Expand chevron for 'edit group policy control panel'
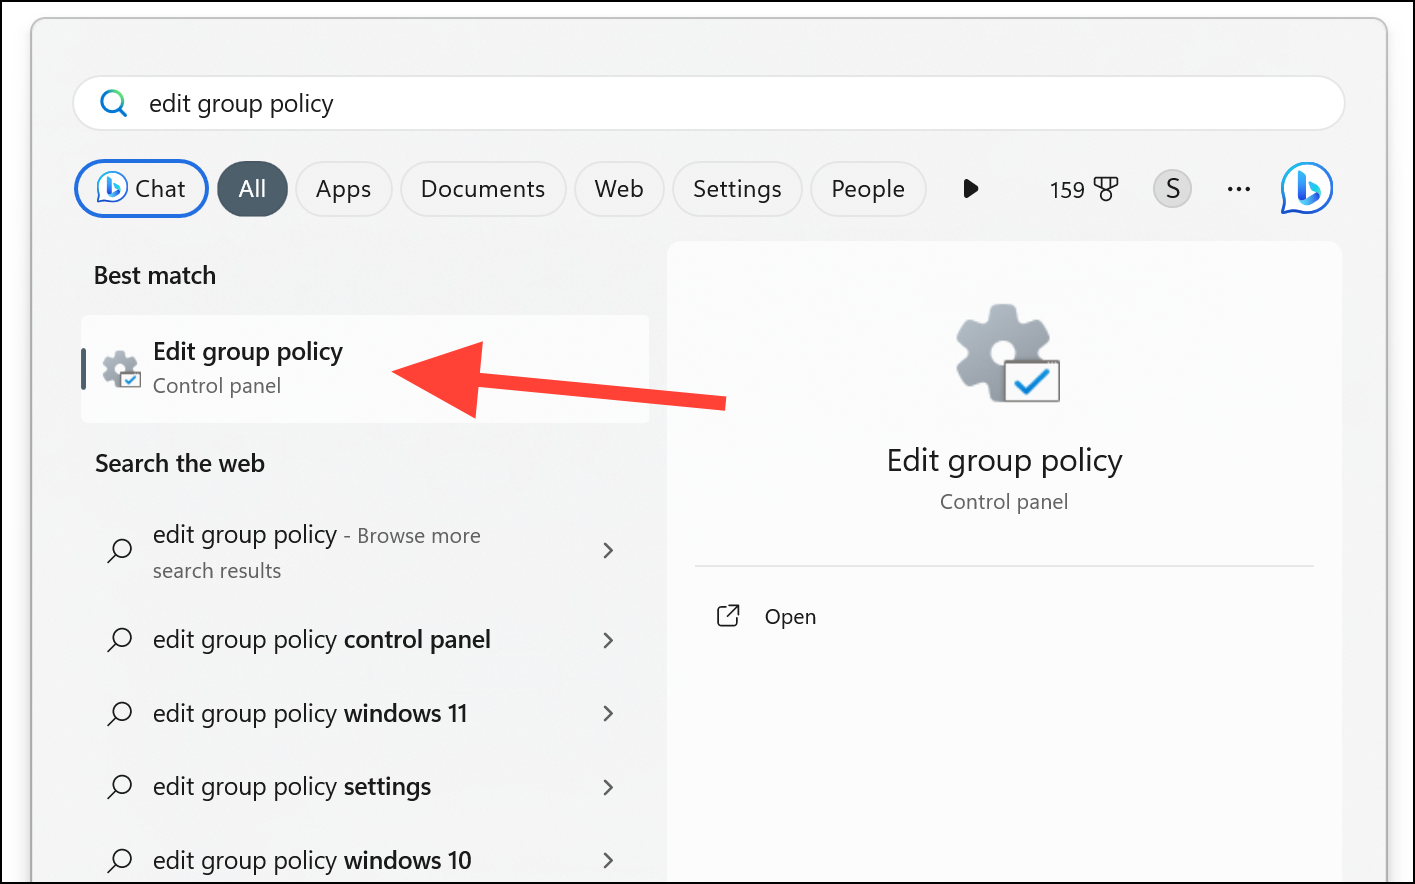This screenshot has width=1415, height=884. (x=608, y=640)
